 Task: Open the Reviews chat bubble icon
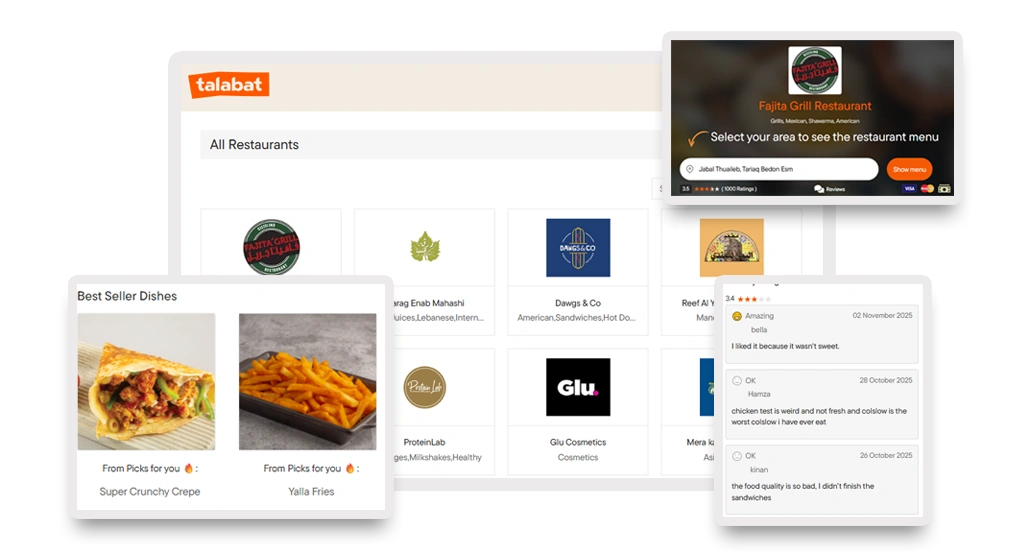[x=819, y=189]
